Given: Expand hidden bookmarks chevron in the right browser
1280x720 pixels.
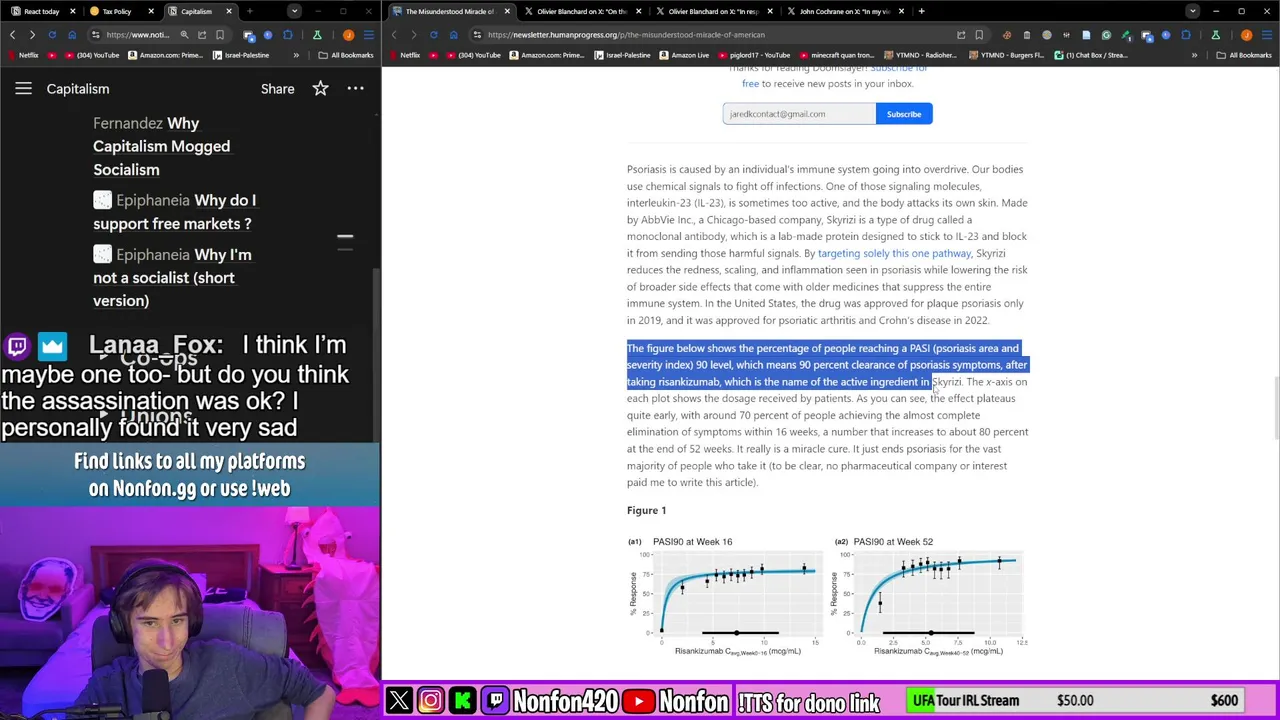Looking at the screenshot, I should (1194, 55).
